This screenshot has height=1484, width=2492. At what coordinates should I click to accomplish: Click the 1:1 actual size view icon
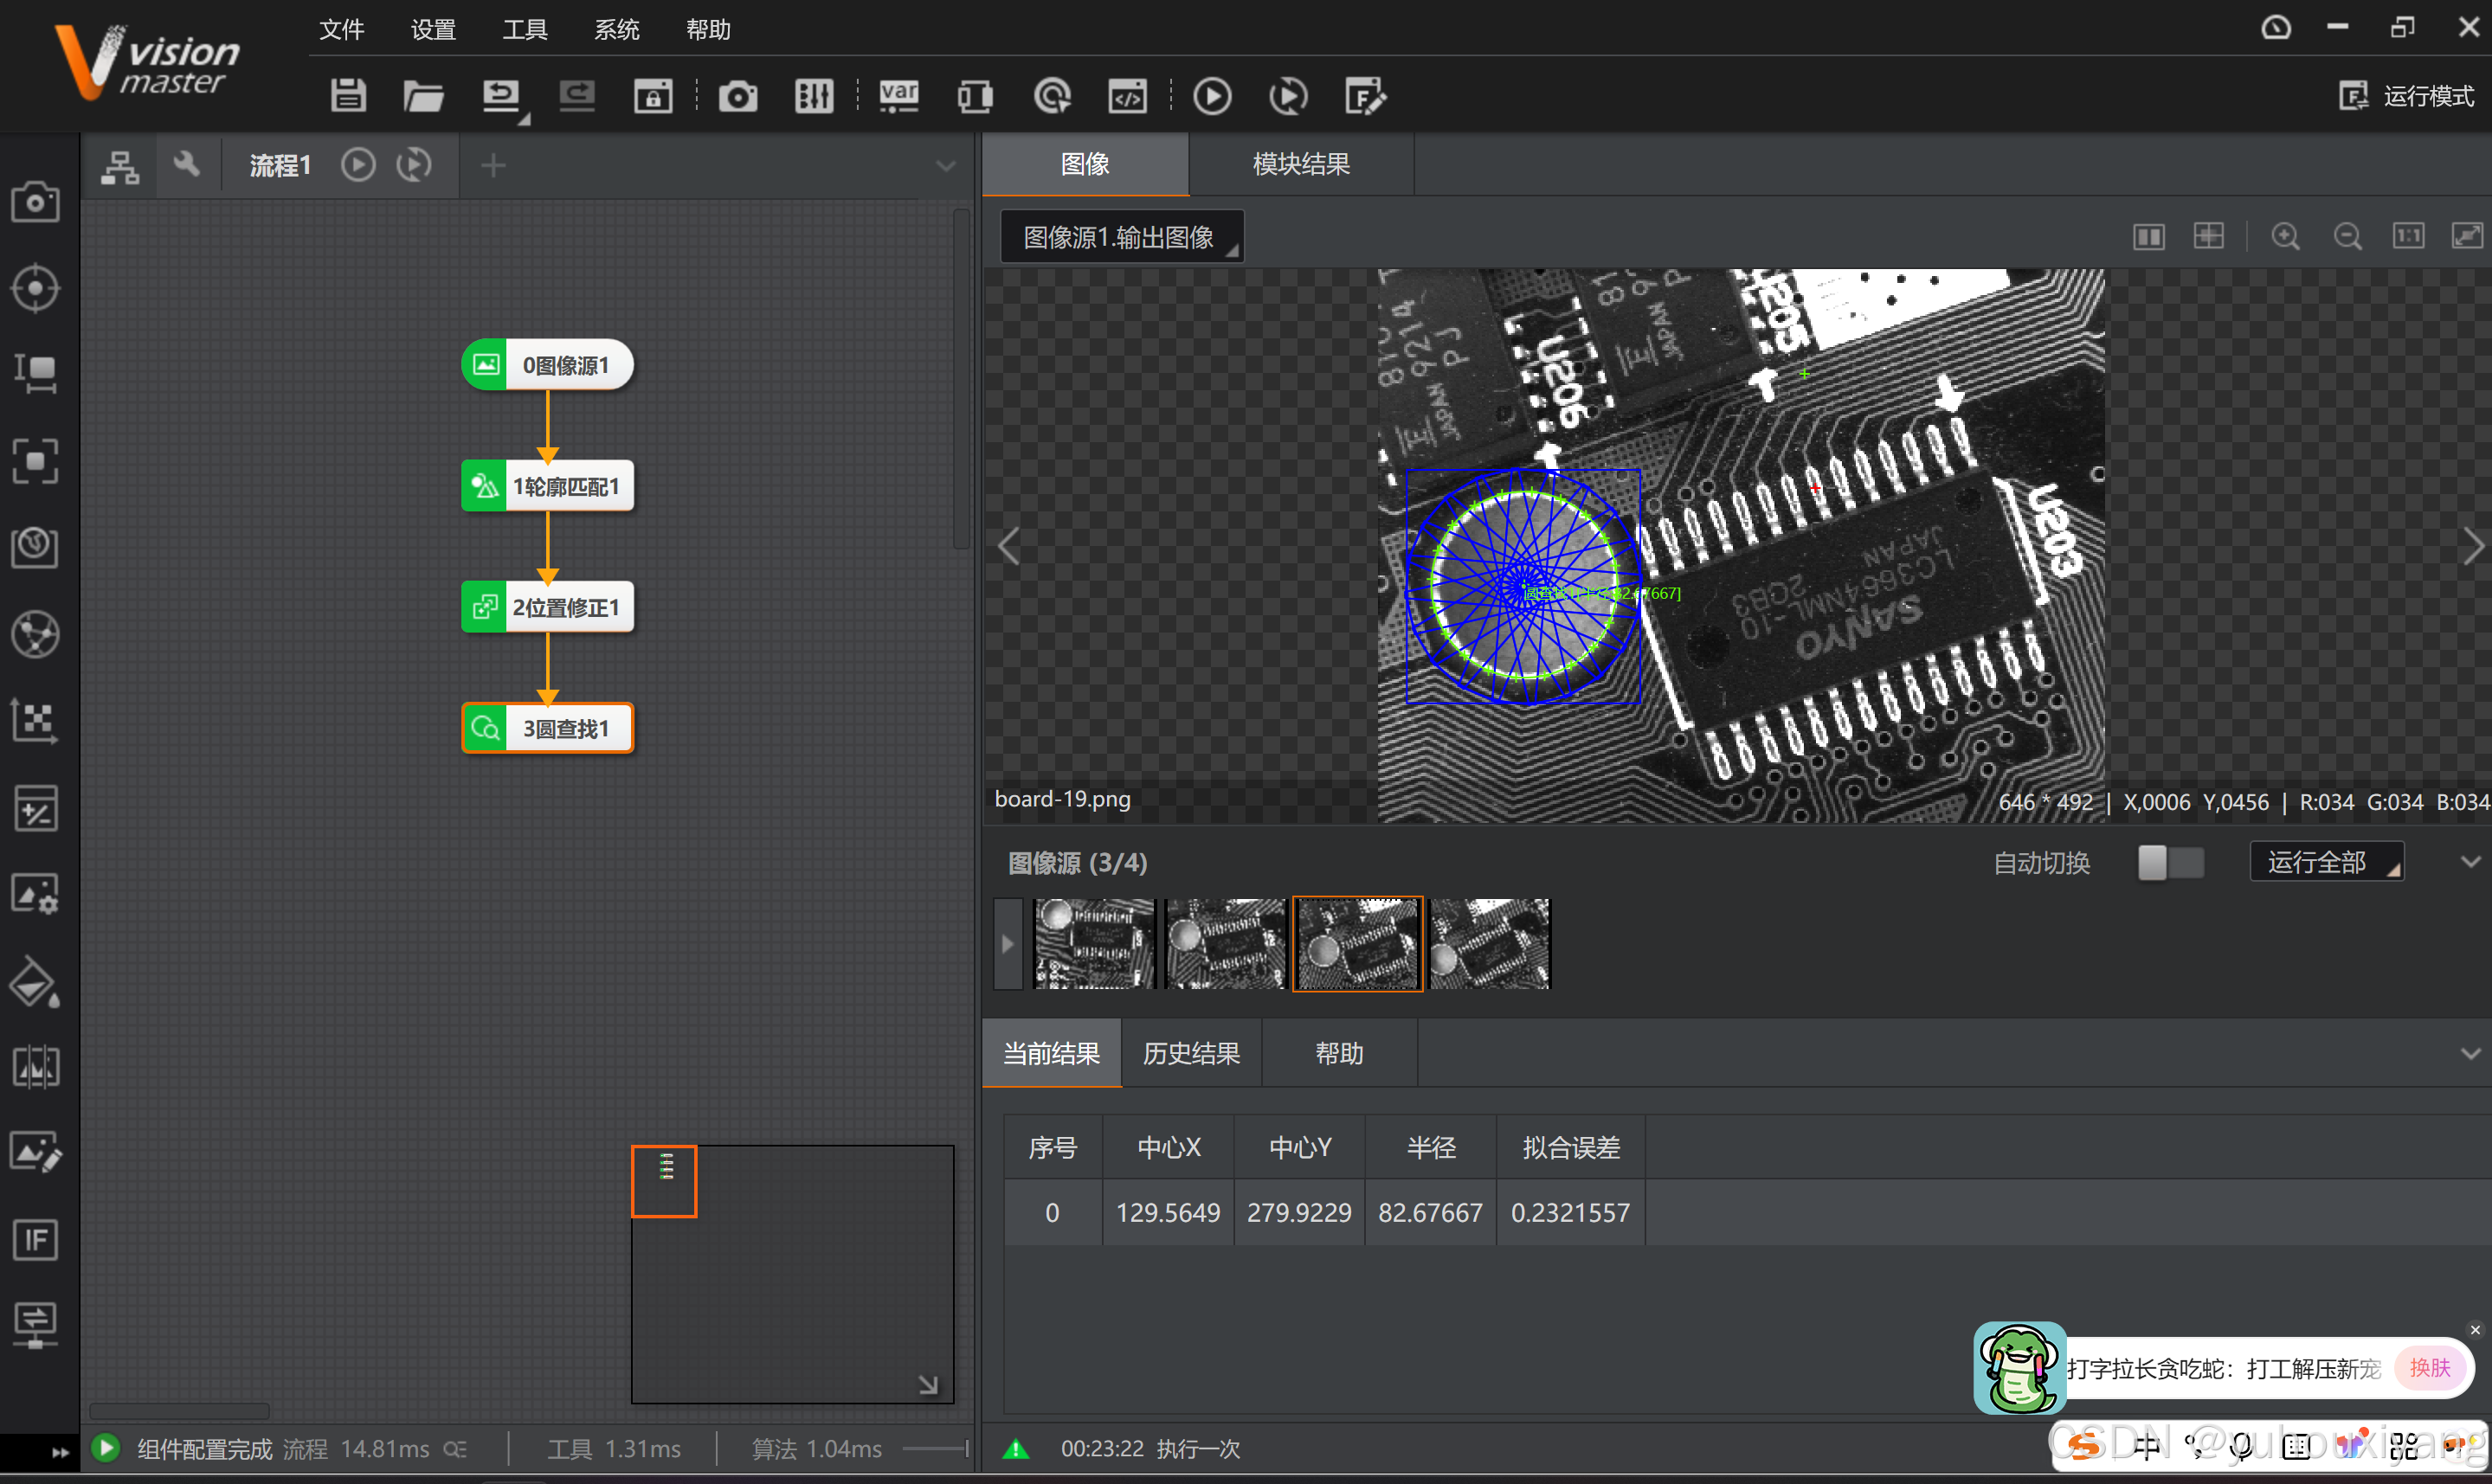point(2408,237)
